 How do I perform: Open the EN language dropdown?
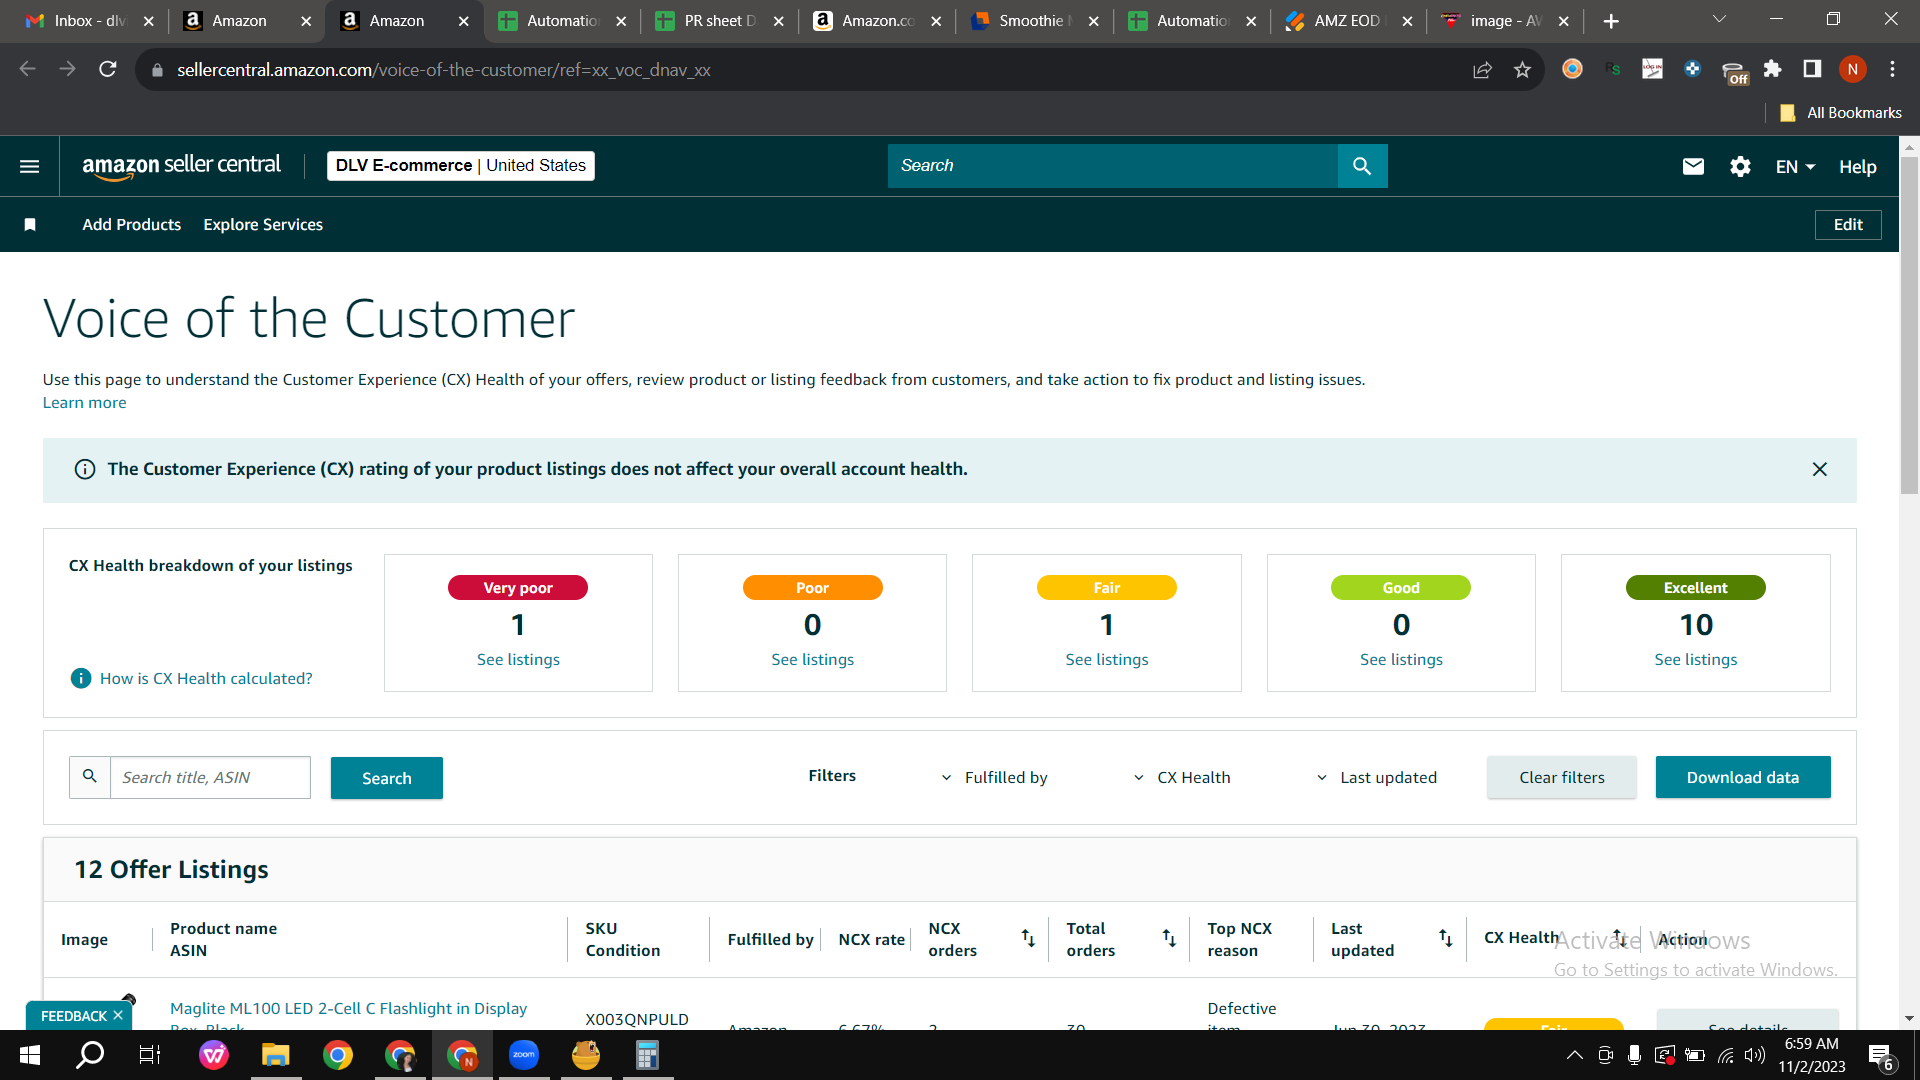[1795, 167]
